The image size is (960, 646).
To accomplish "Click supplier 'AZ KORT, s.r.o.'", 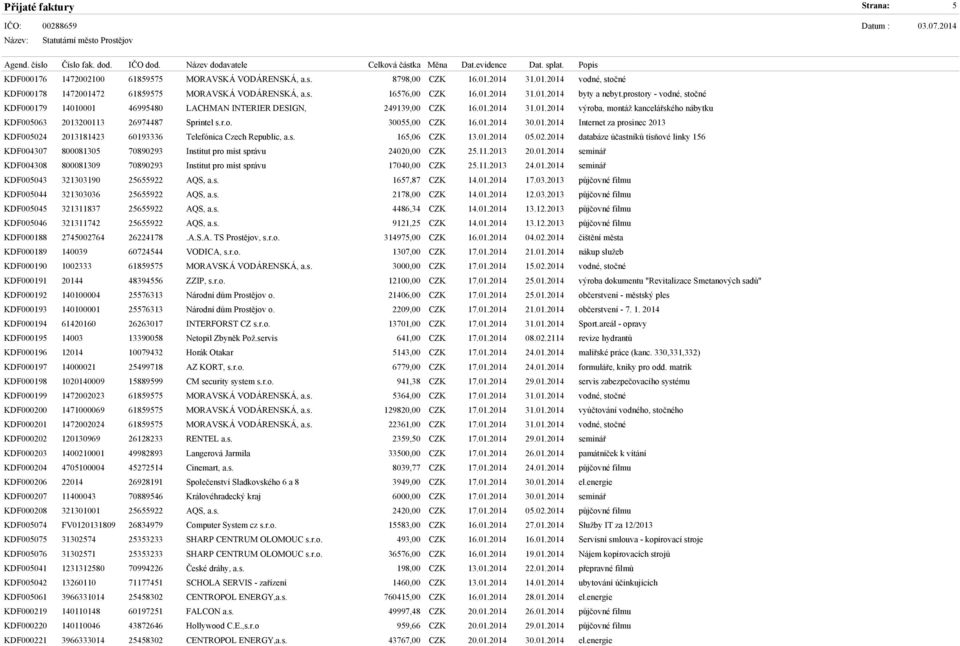I will [215, 367].
